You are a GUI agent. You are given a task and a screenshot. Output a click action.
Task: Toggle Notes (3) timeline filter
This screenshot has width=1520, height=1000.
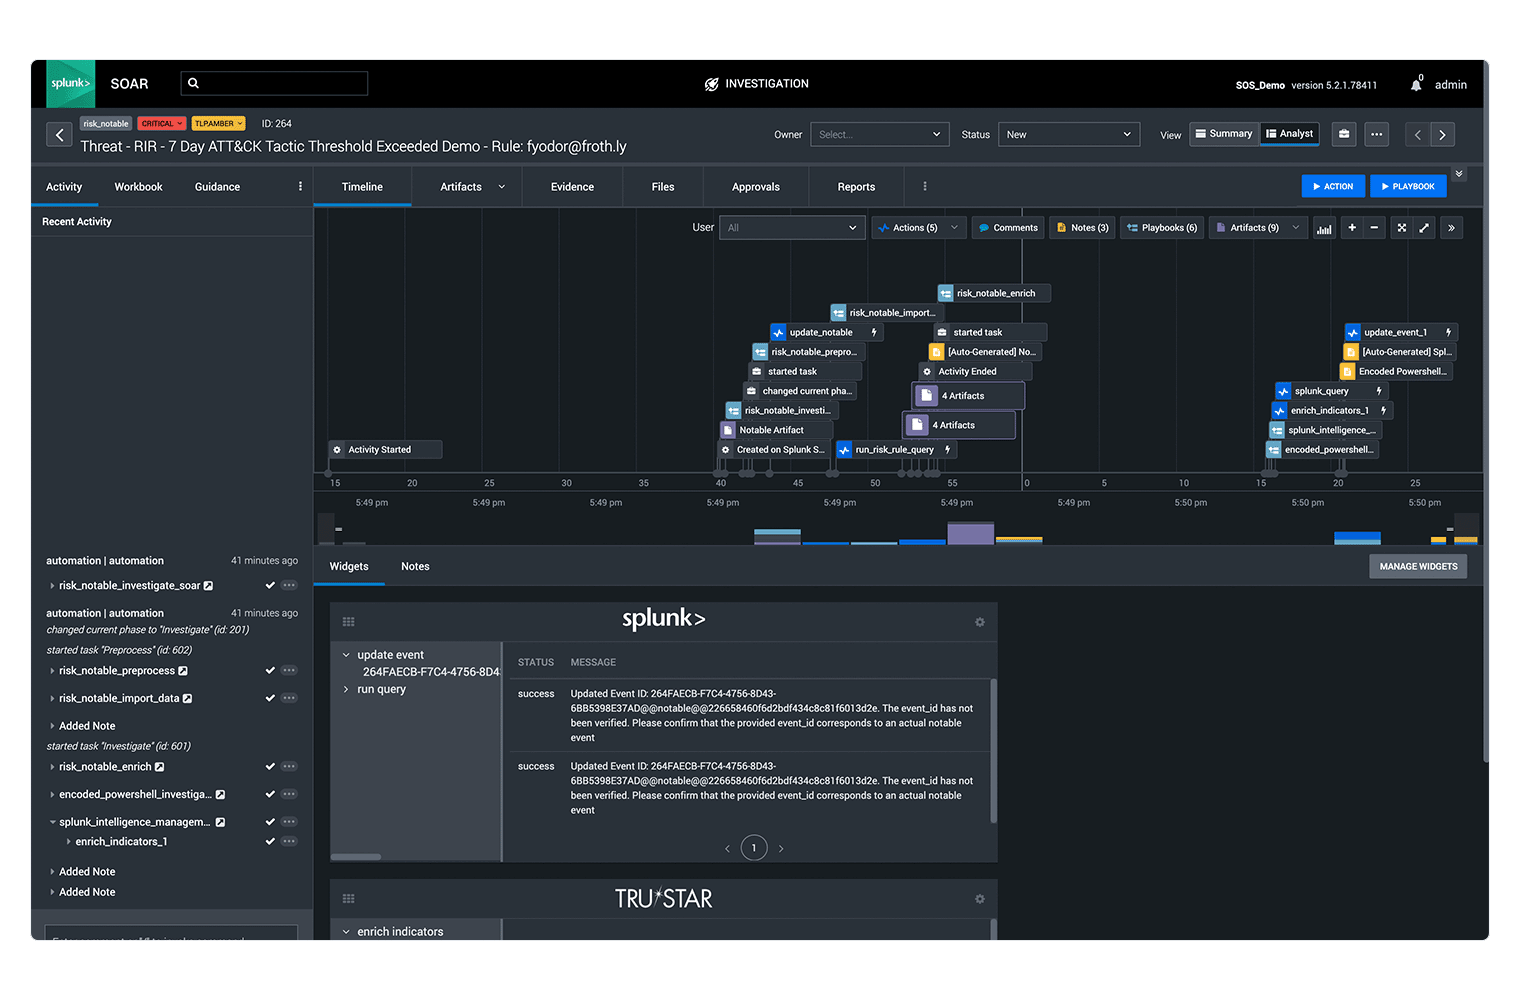pos(1082,228)
